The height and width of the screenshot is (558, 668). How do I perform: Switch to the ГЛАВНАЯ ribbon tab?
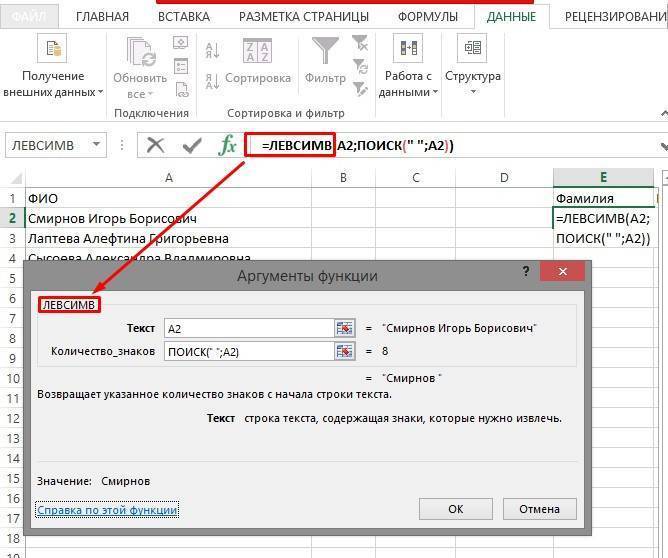102,17
